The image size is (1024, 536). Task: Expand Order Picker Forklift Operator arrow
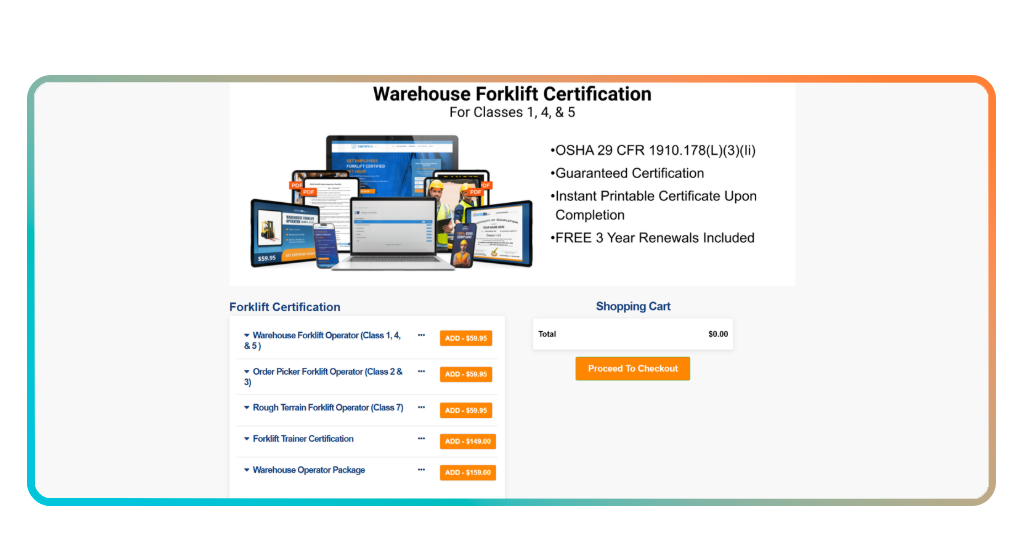point(247,371)
